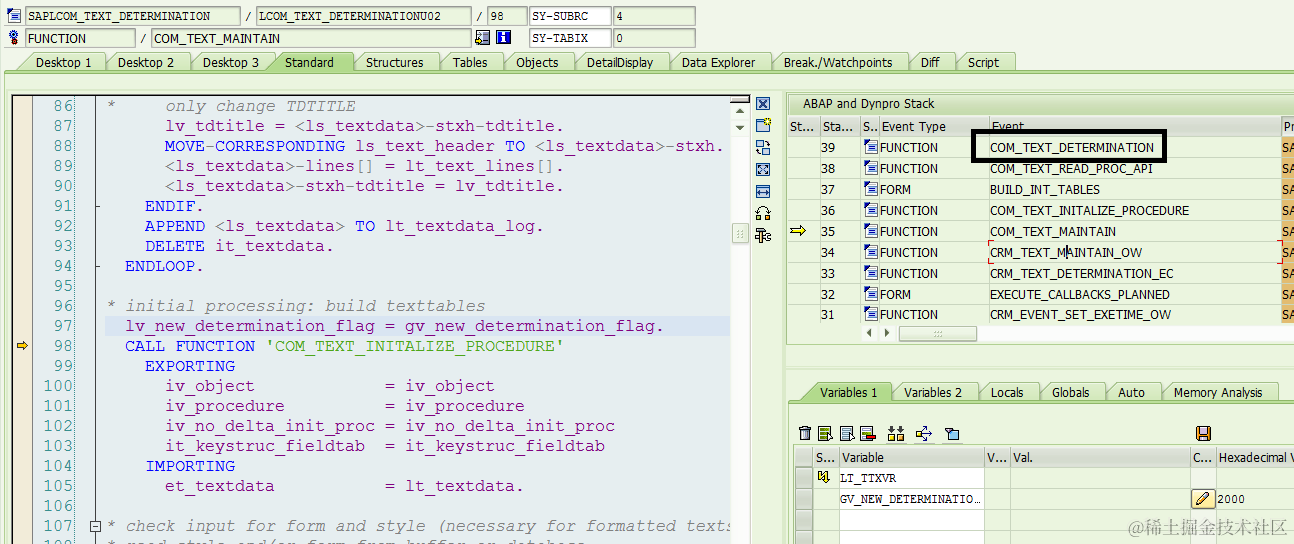This screenshot has height=544, width=1294.
Task: Click the pencil change-value button for GV_NEW_DETERMINATIO
Action: point(1203,498)
